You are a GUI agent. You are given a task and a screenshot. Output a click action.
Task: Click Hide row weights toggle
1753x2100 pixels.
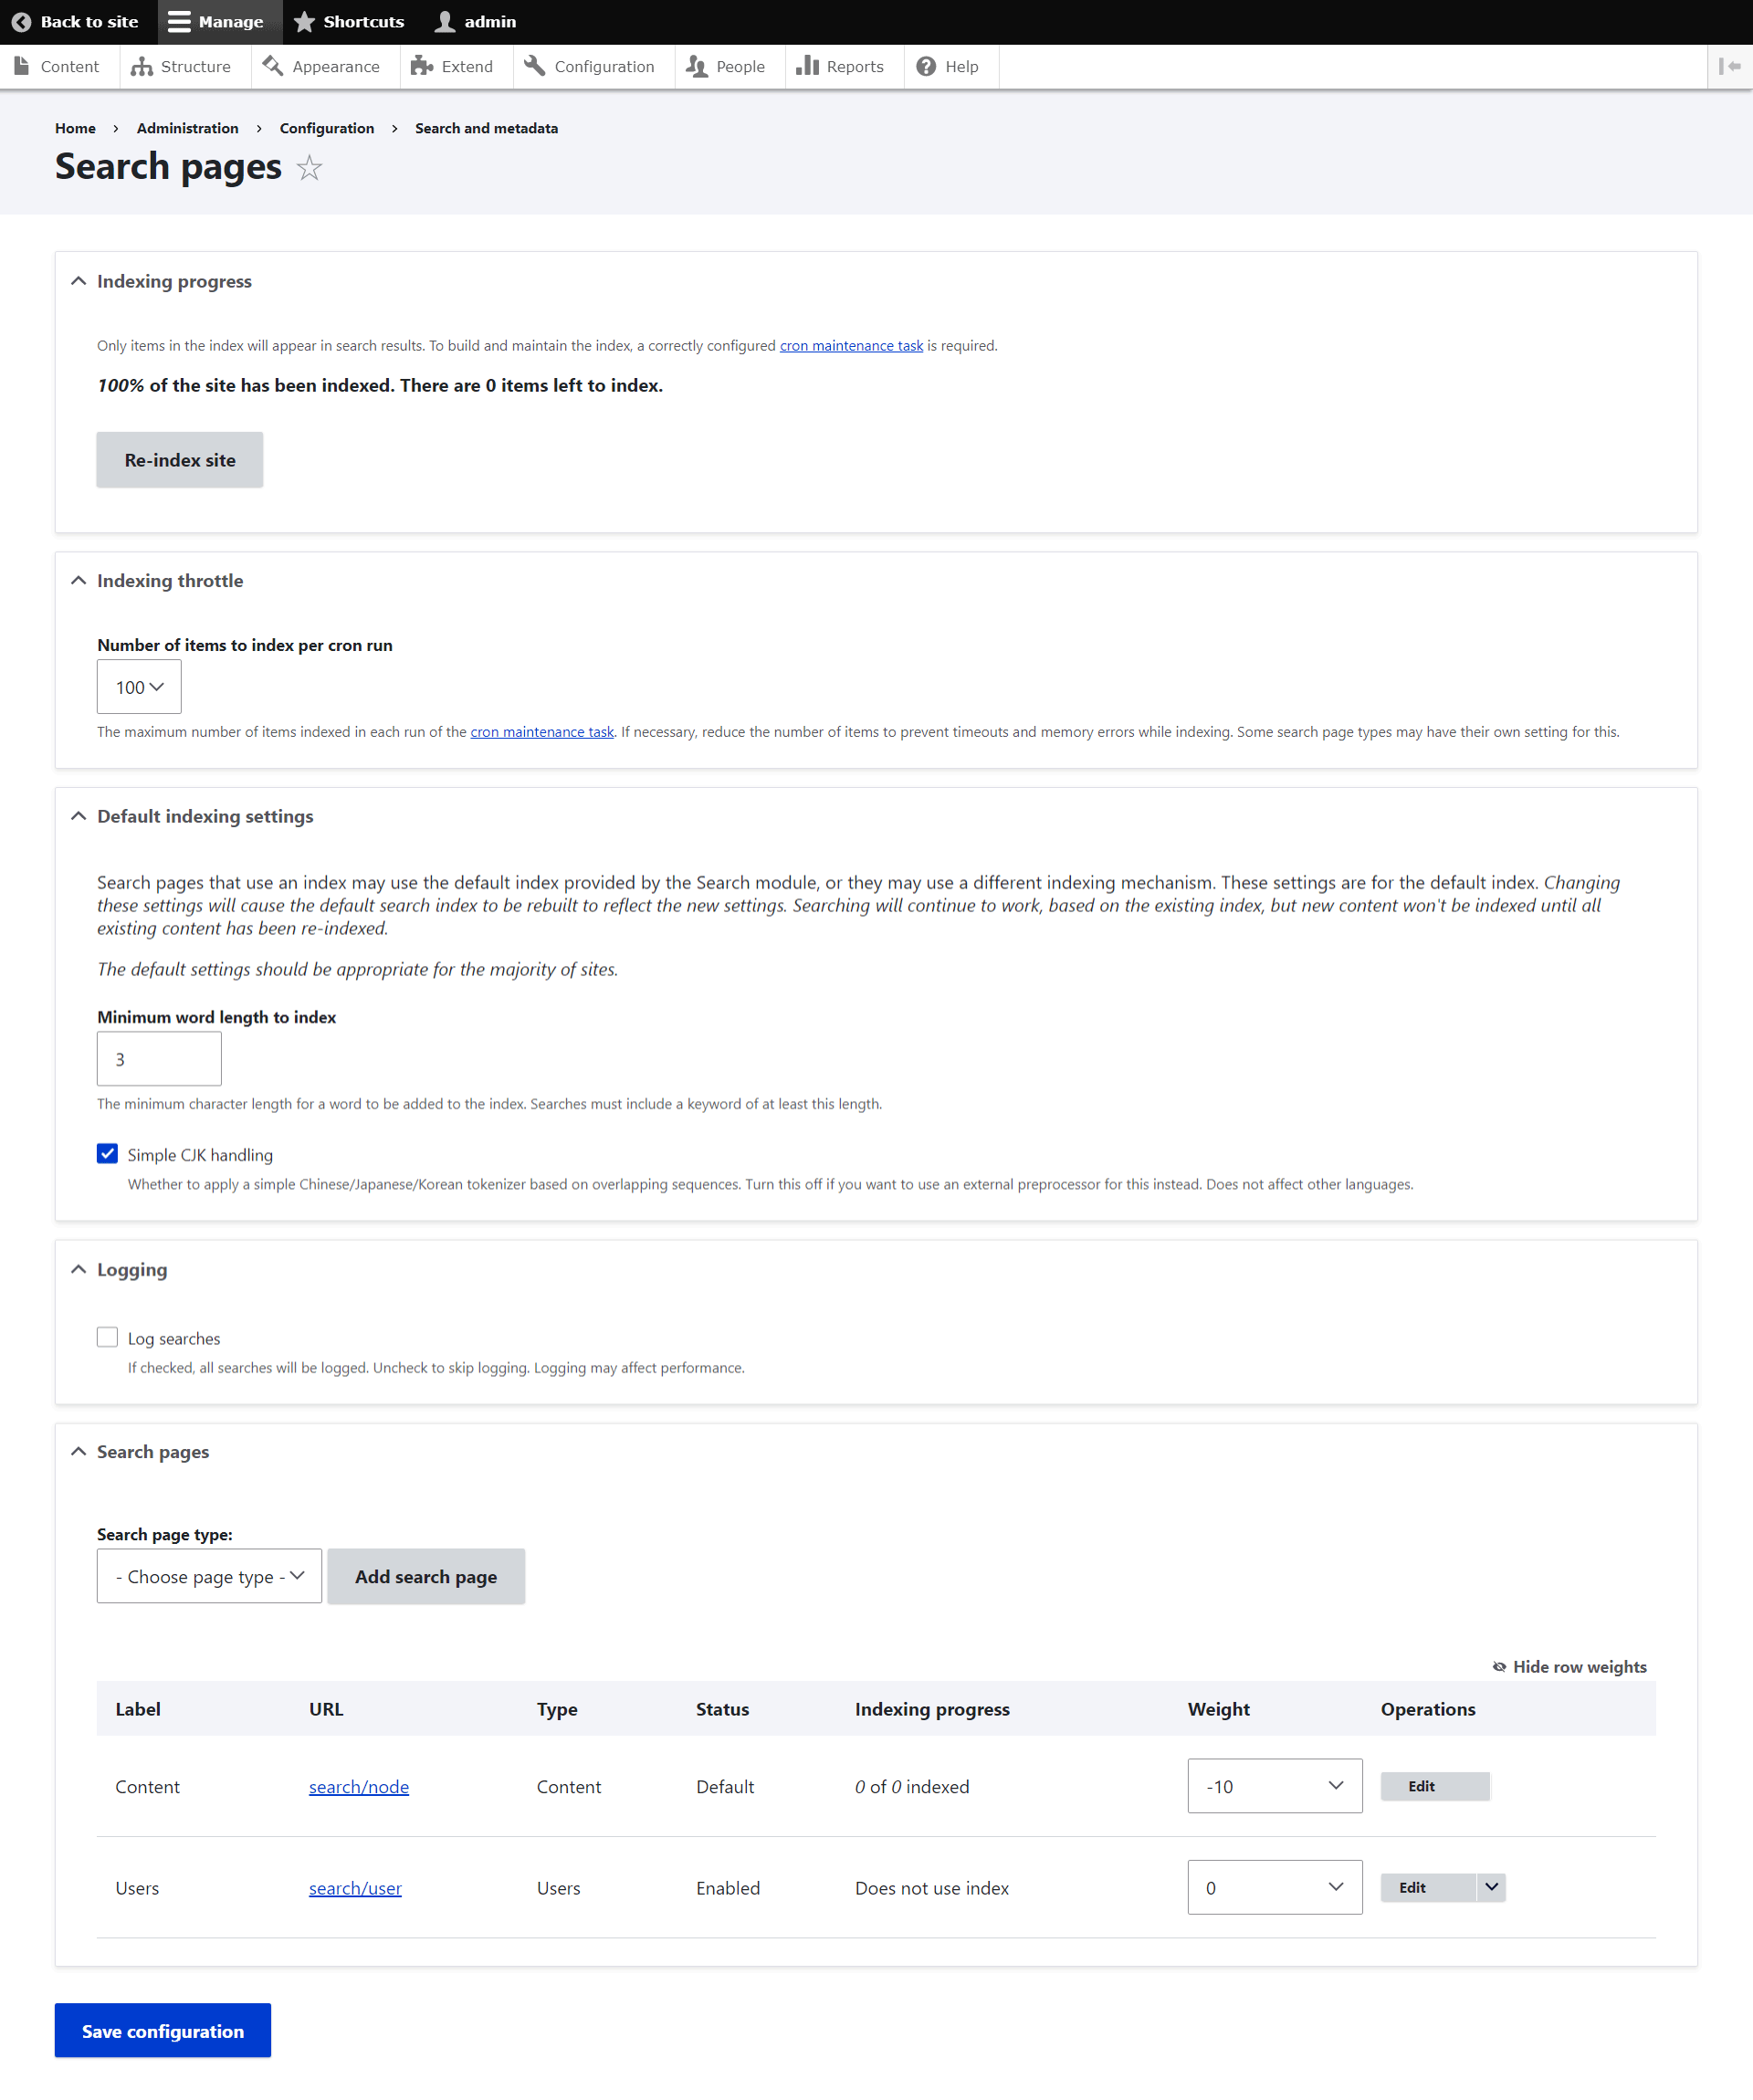(1569, 1667)
